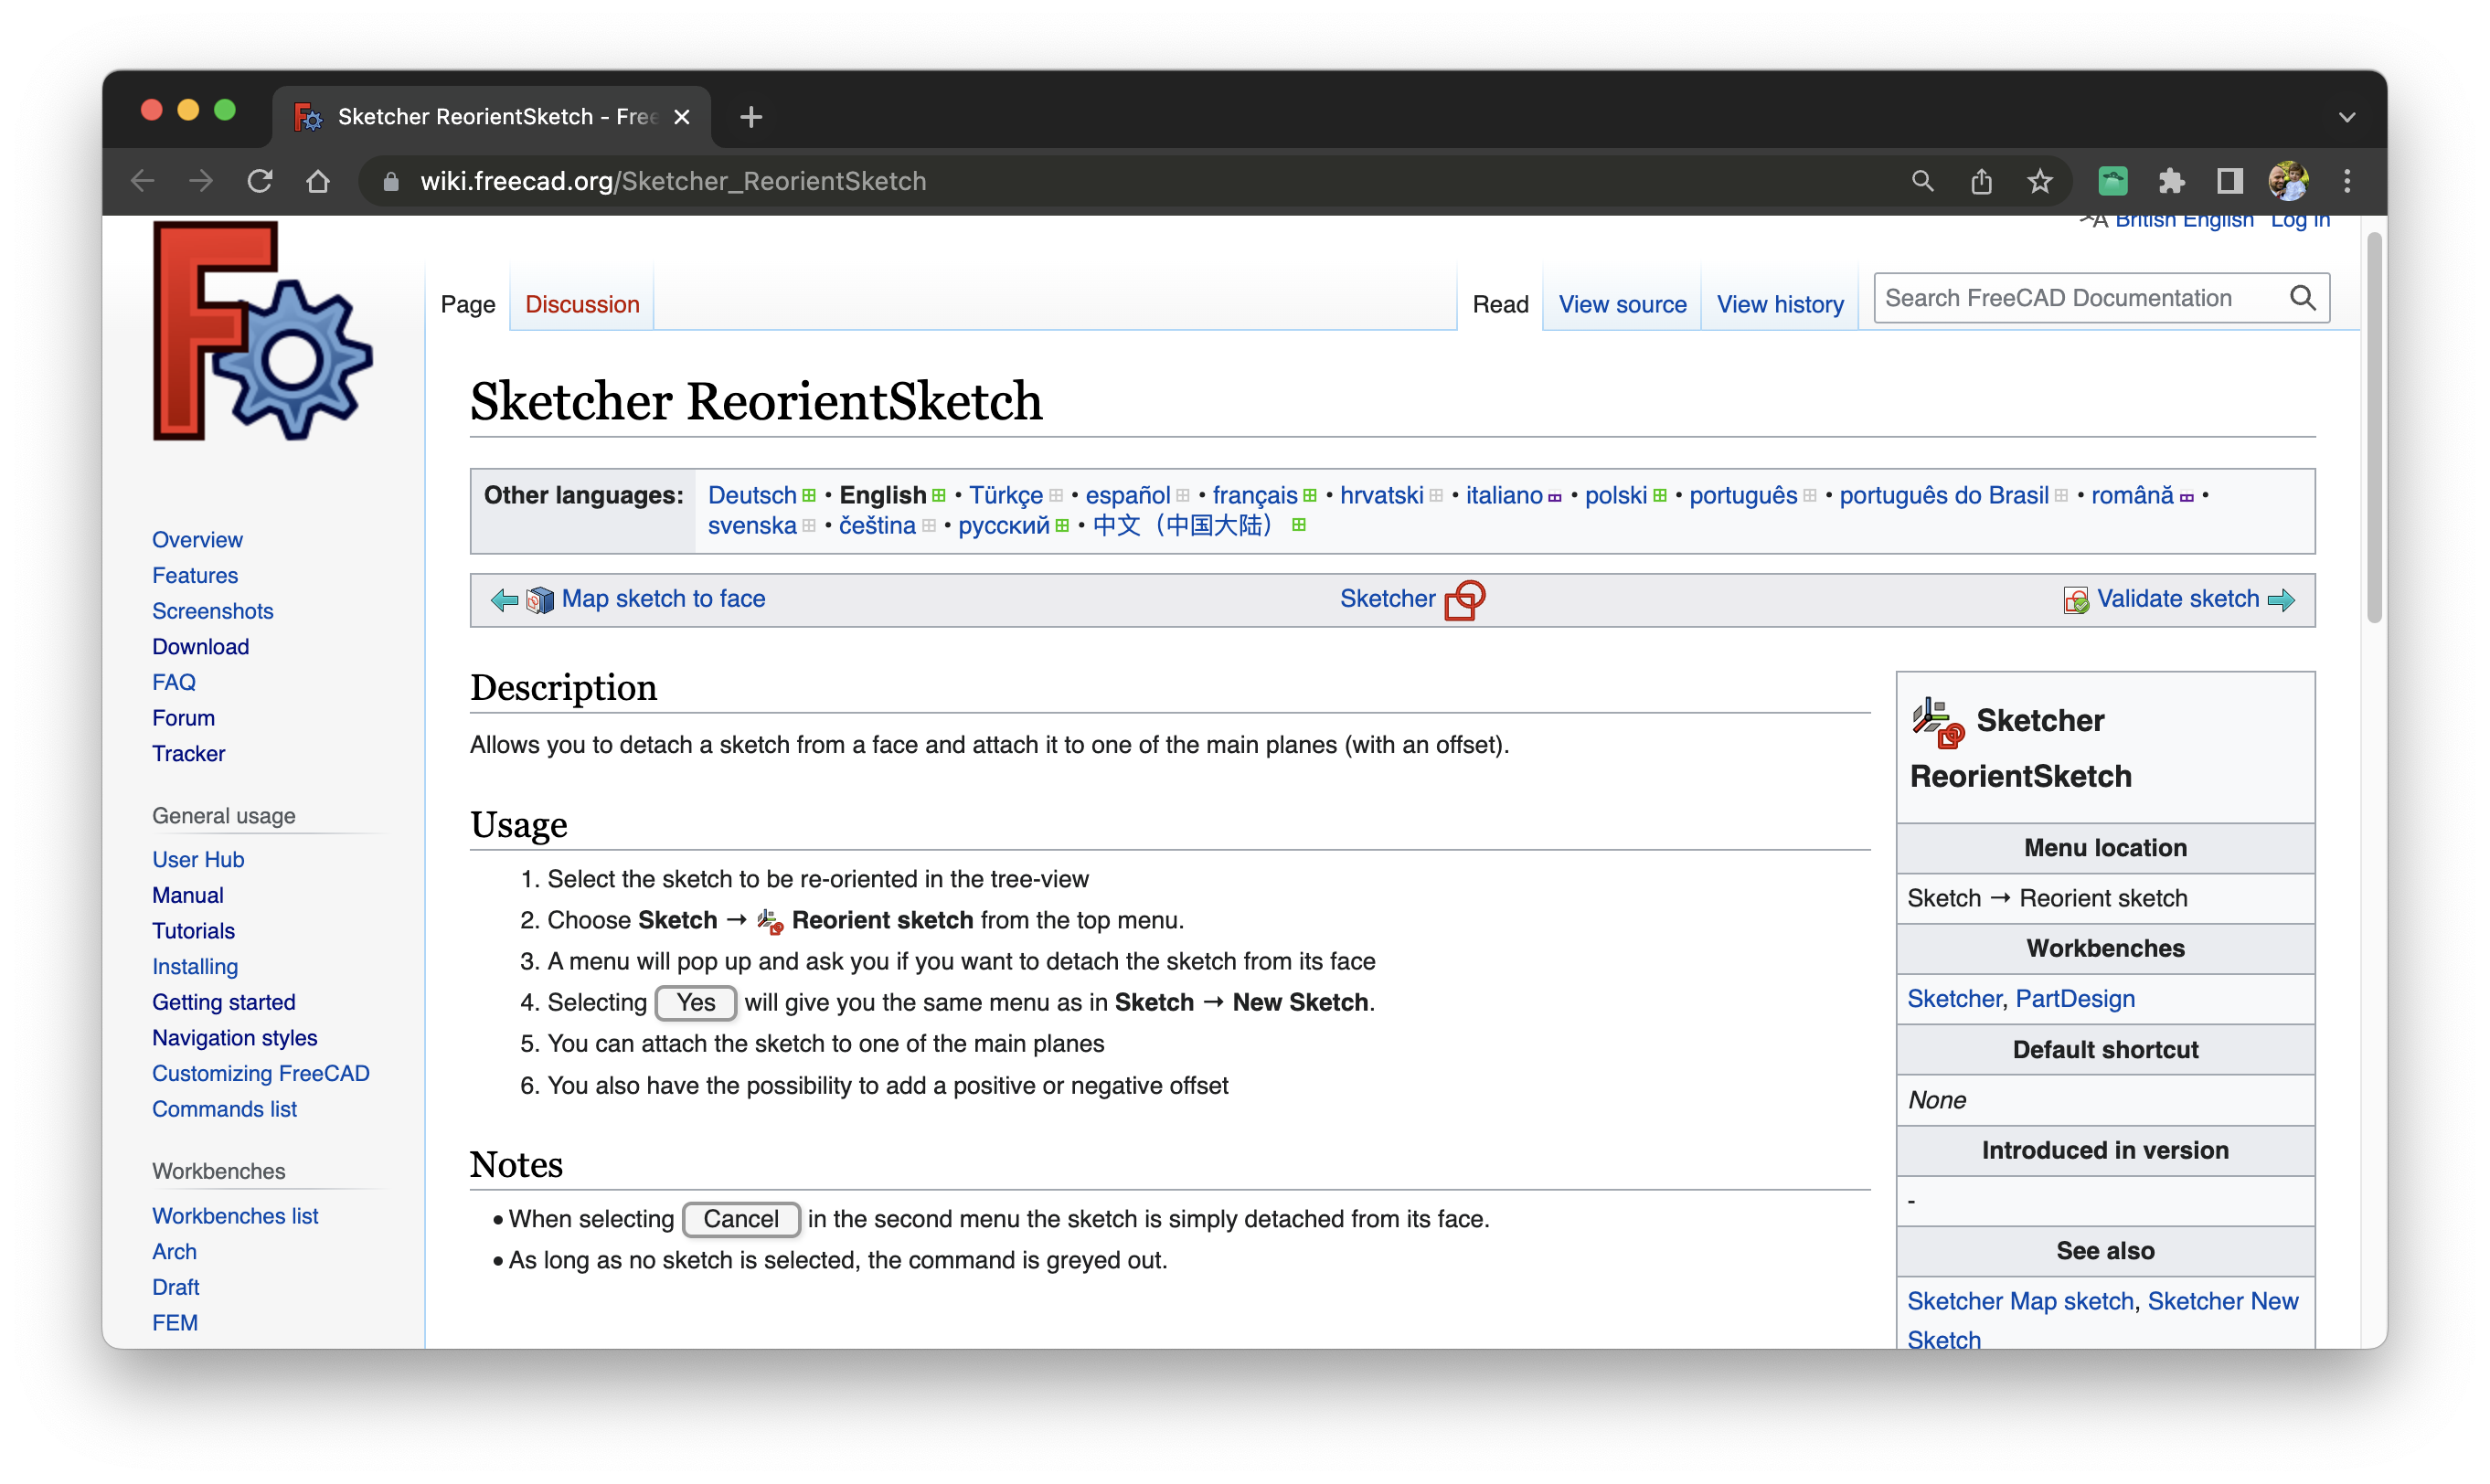Open the PartDesign workbench link
The image size is (2490, 1484).
point(2074,998)
